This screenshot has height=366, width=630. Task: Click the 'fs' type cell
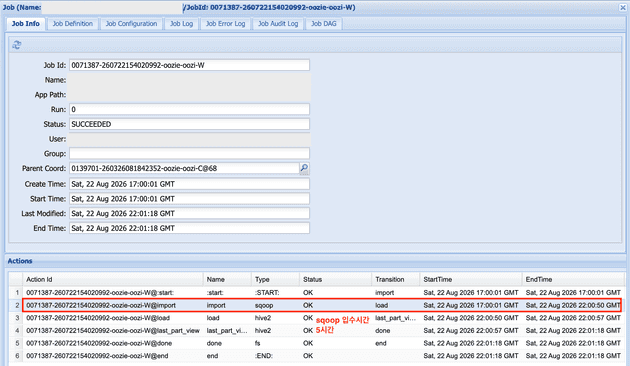(x=258, y=343)
